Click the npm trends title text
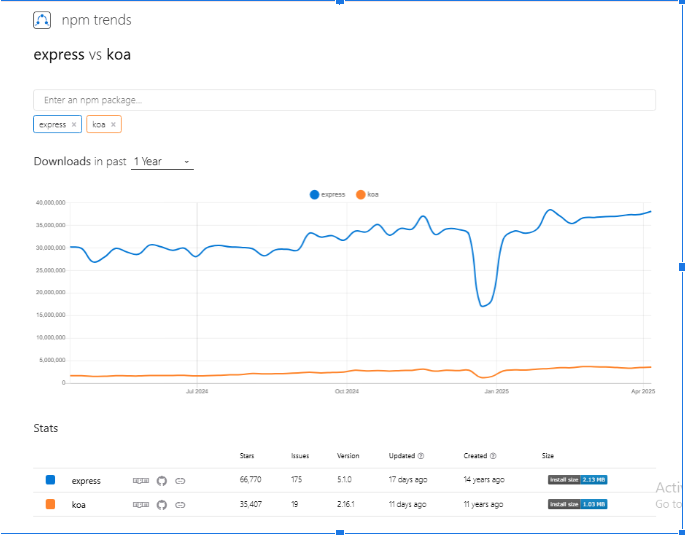The width and height of the screenshot is (685, 535). click(x=96, y=20)
